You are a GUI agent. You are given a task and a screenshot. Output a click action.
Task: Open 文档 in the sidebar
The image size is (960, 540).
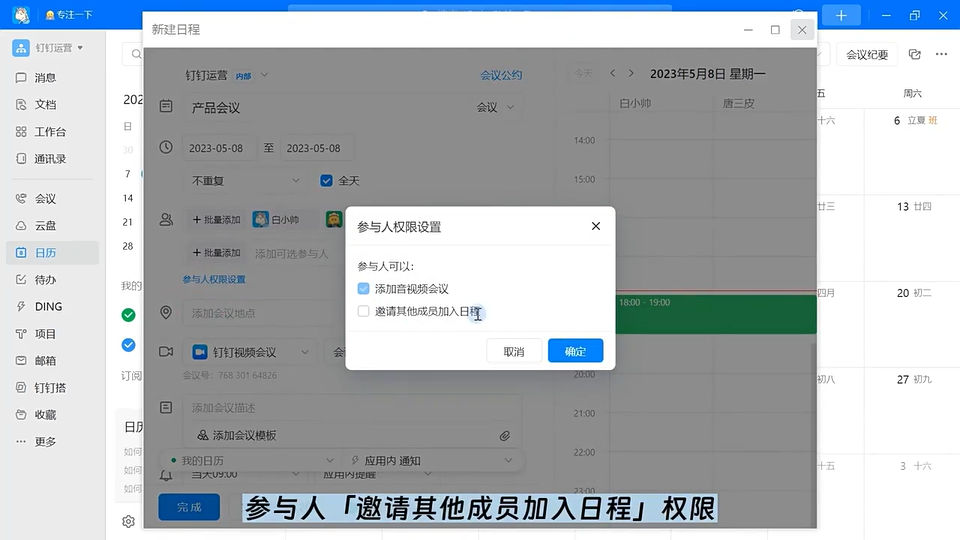pyautogui.click(x=45, y=105)
